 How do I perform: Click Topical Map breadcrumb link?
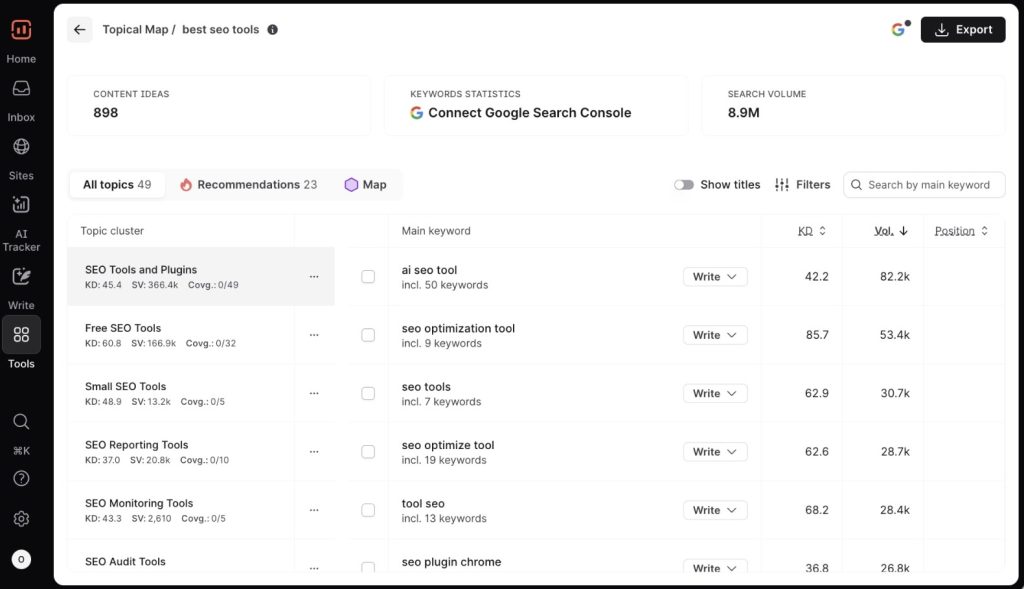135,29
